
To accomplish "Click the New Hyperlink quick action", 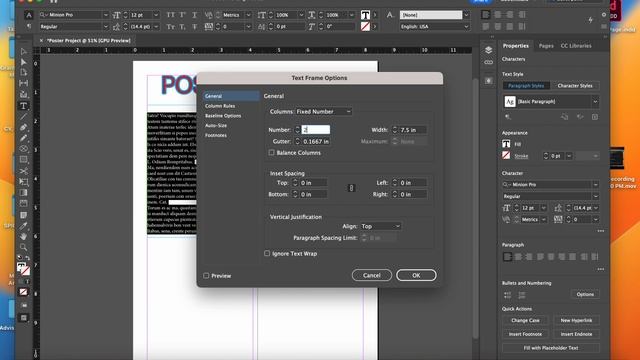I will click(x=576, y=320).
